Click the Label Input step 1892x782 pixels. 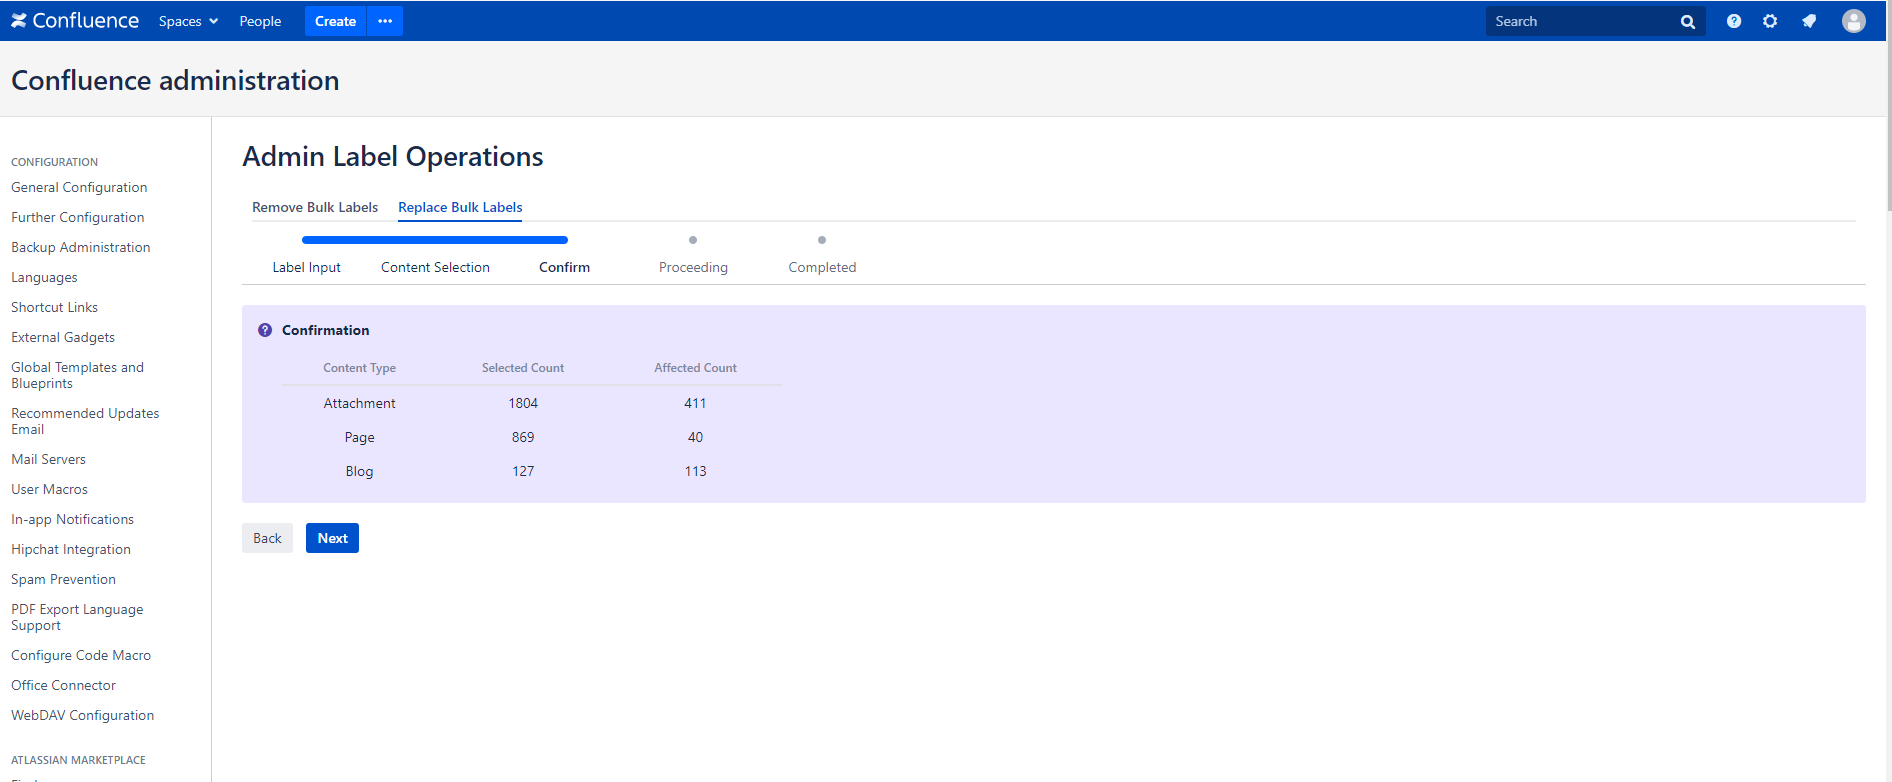[306, 267]
